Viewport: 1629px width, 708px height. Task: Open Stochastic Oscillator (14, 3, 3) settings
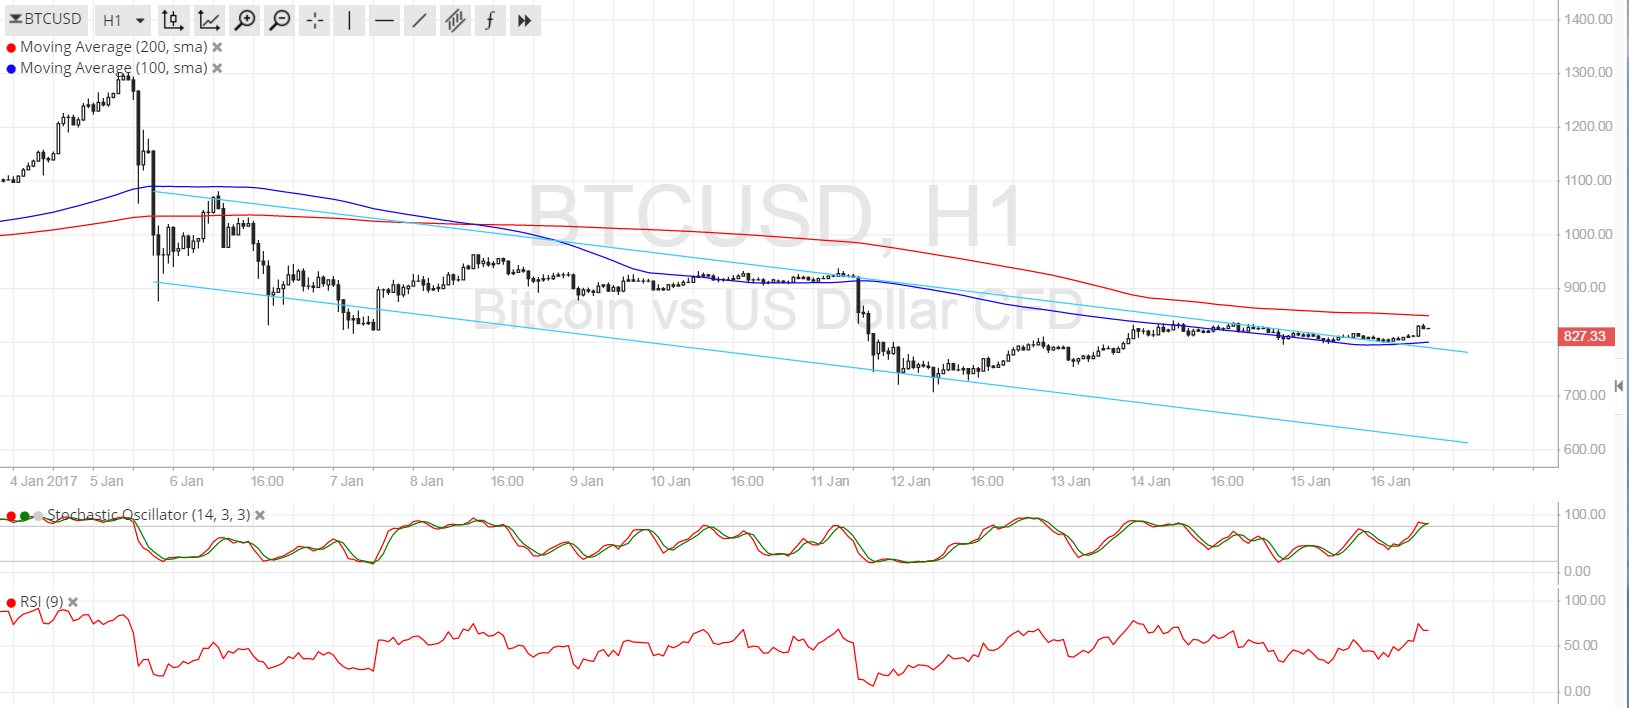click(149, 515)
